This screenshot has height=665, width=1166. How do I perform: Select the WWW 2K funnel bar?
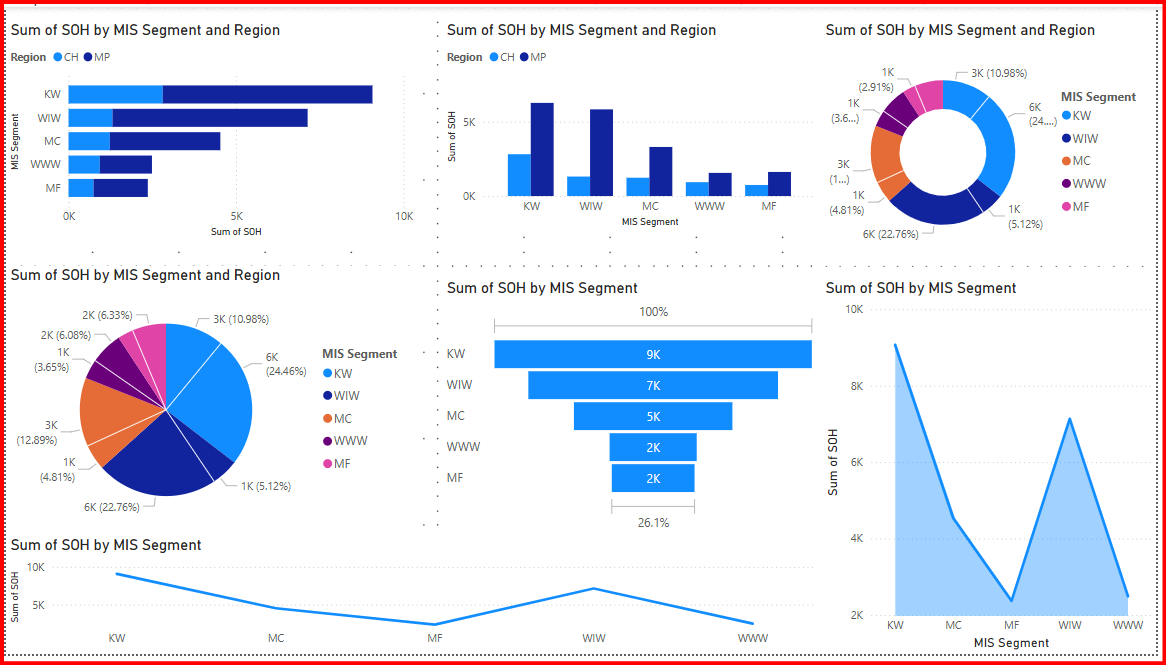[x=652, y=447]
